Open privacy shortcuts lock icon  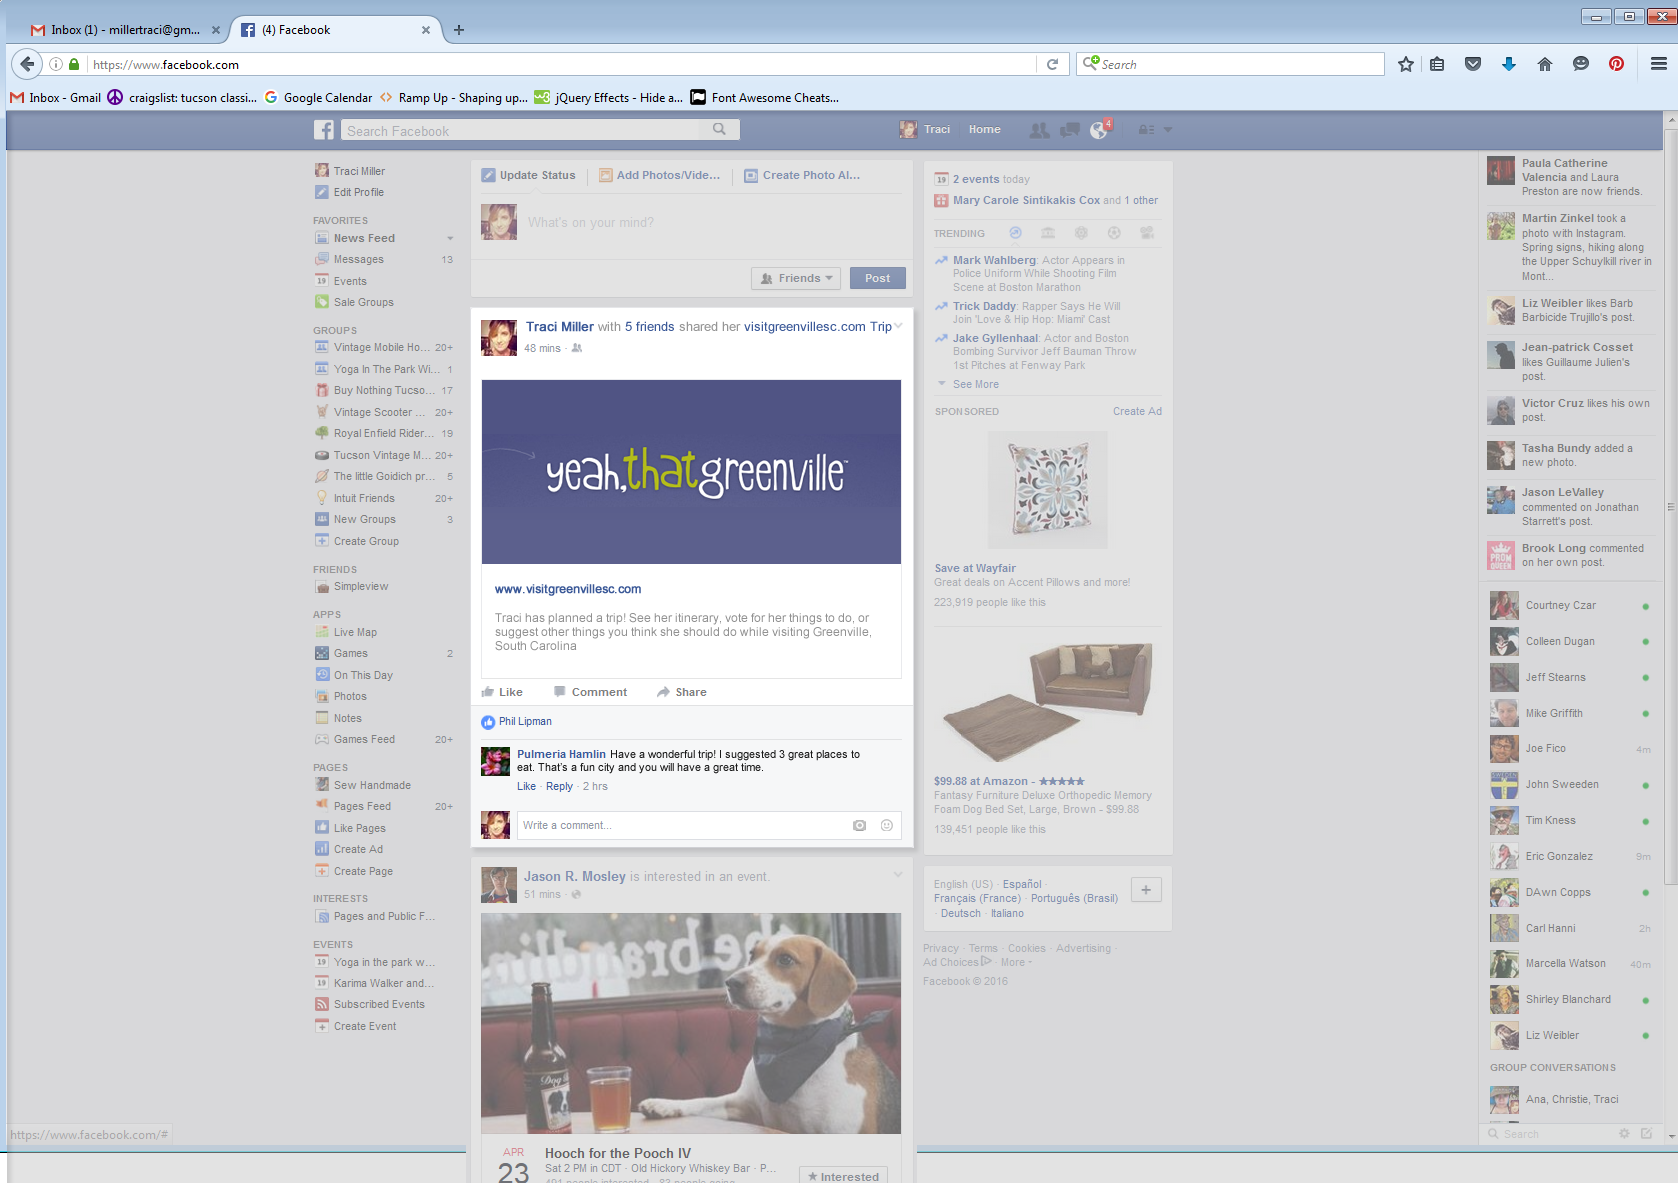1146,130
